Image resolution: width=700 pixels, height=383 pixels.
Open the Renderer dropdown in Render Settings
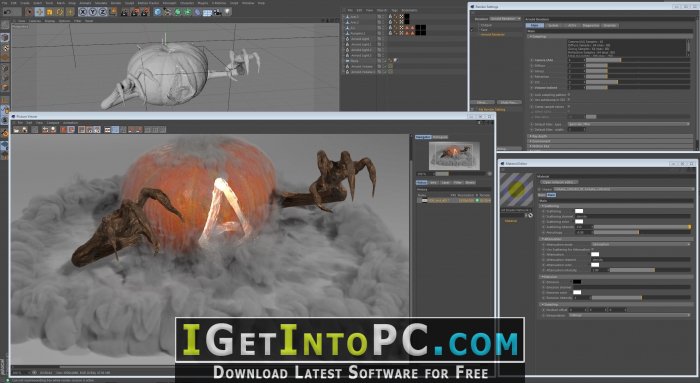coord(505,19)
